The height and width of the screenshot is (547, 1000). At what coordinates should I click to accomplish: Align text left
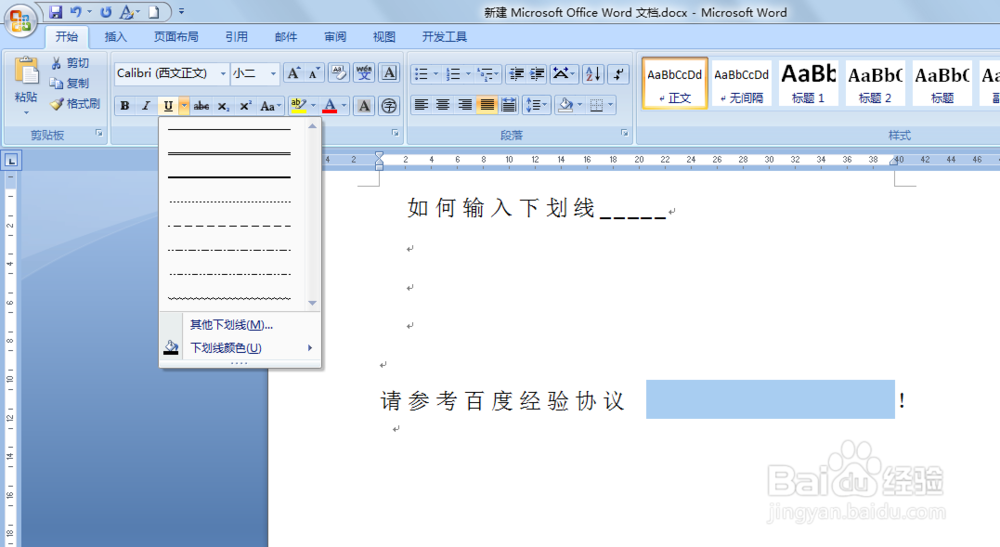[421, 105]
